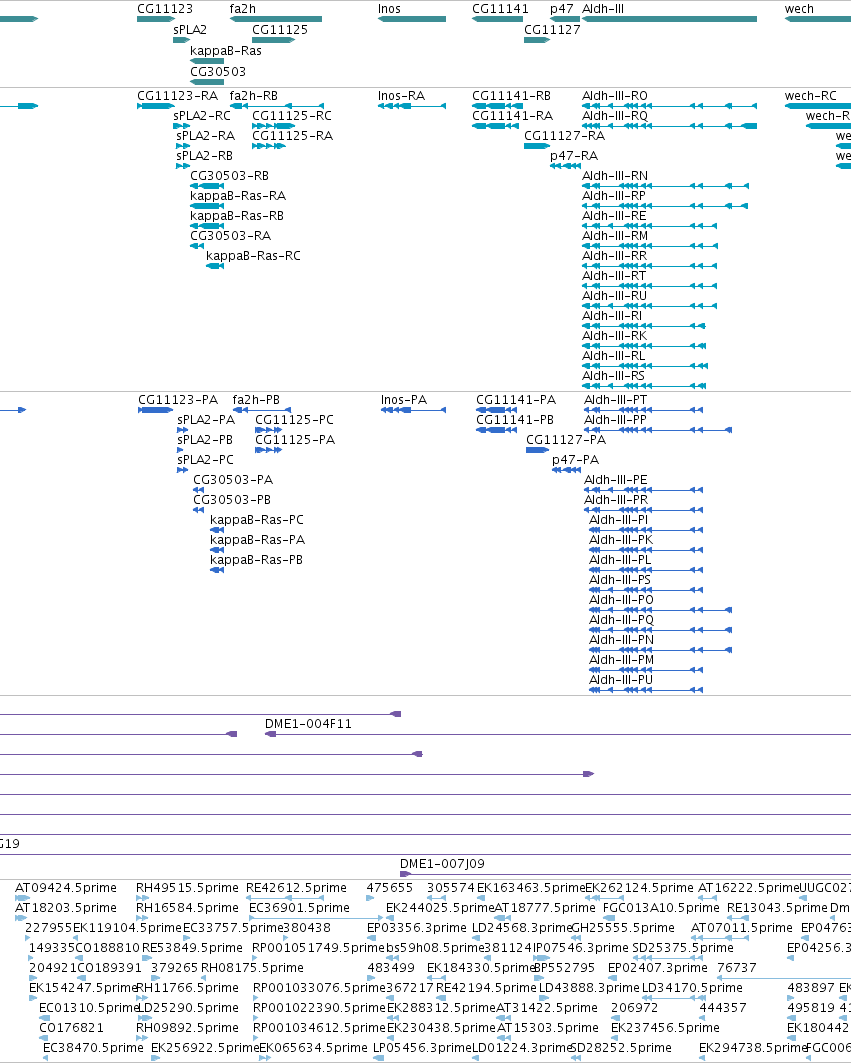Select the EC38470.5prime EST label
The height and width of the screenshot is (1063, 851).
click(93, 1048)
